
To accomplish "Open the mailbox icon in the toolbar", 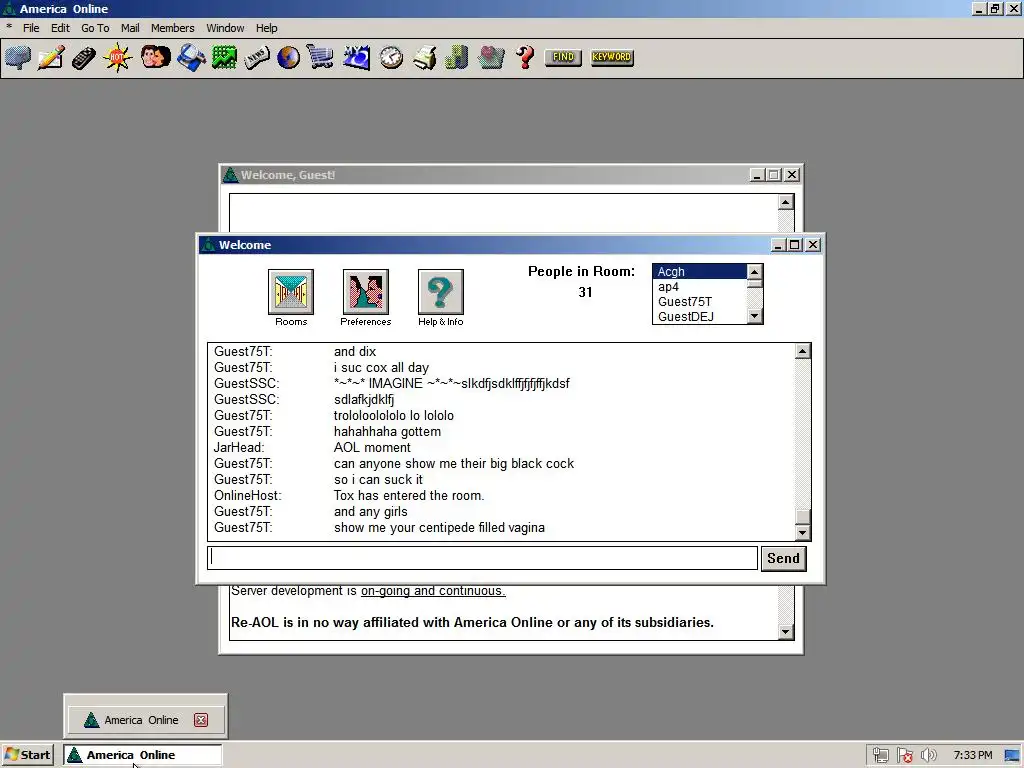I will (18, 57).
